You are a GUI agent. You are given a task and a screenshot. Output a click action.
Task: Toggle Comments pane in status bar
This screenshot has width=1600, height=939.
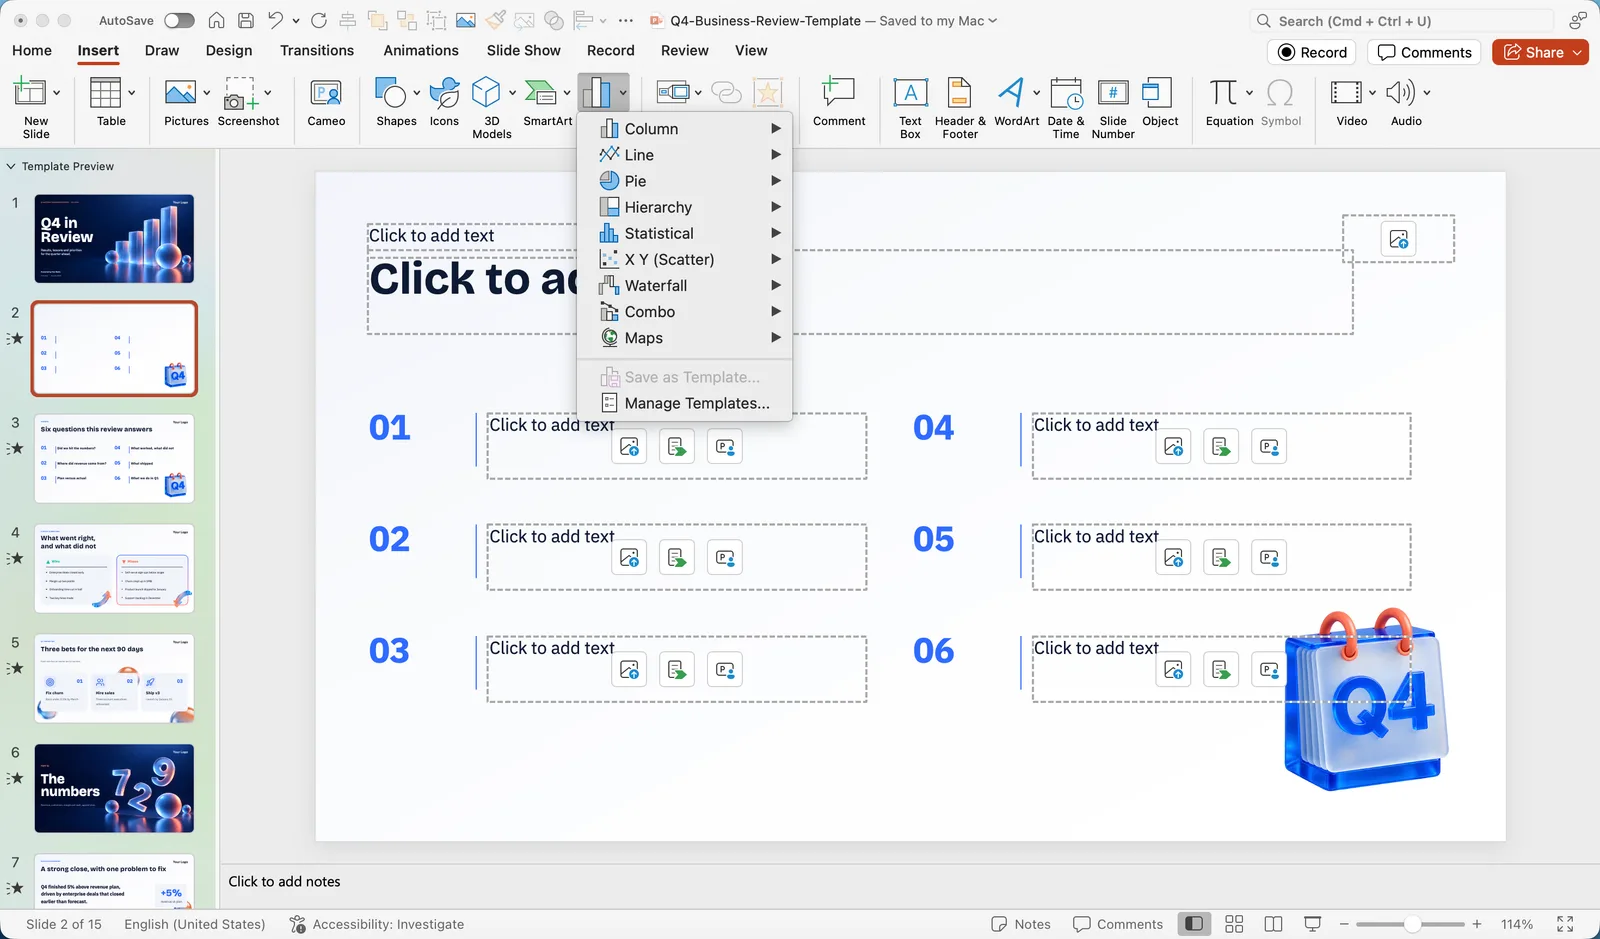click(x=1118, y=924)
